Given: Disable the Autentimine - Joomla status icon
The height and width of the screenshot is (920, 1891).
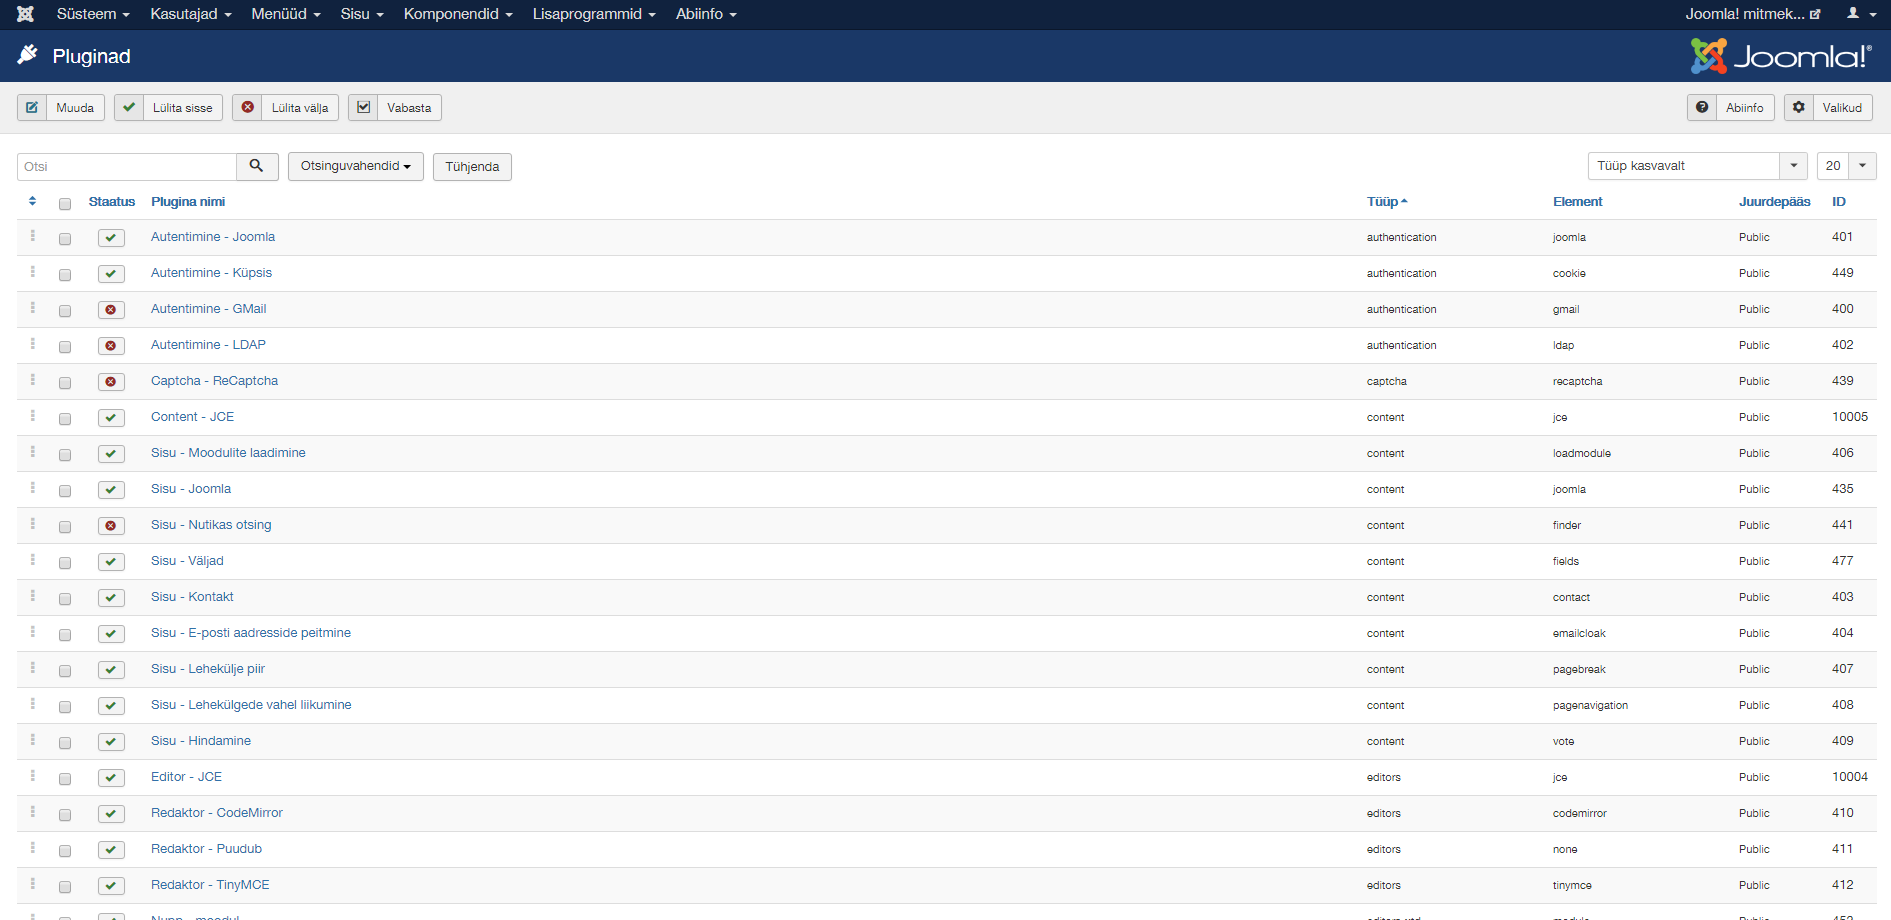Looking at the screenshot, I should pyautogui.click(x=111, y=238).
